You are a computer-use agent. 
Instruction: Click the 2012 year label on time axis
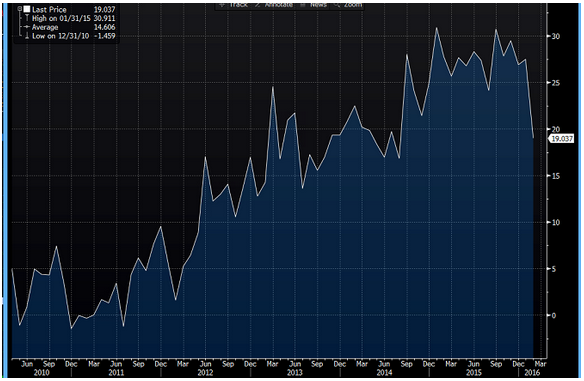click(x=205, y=372)
